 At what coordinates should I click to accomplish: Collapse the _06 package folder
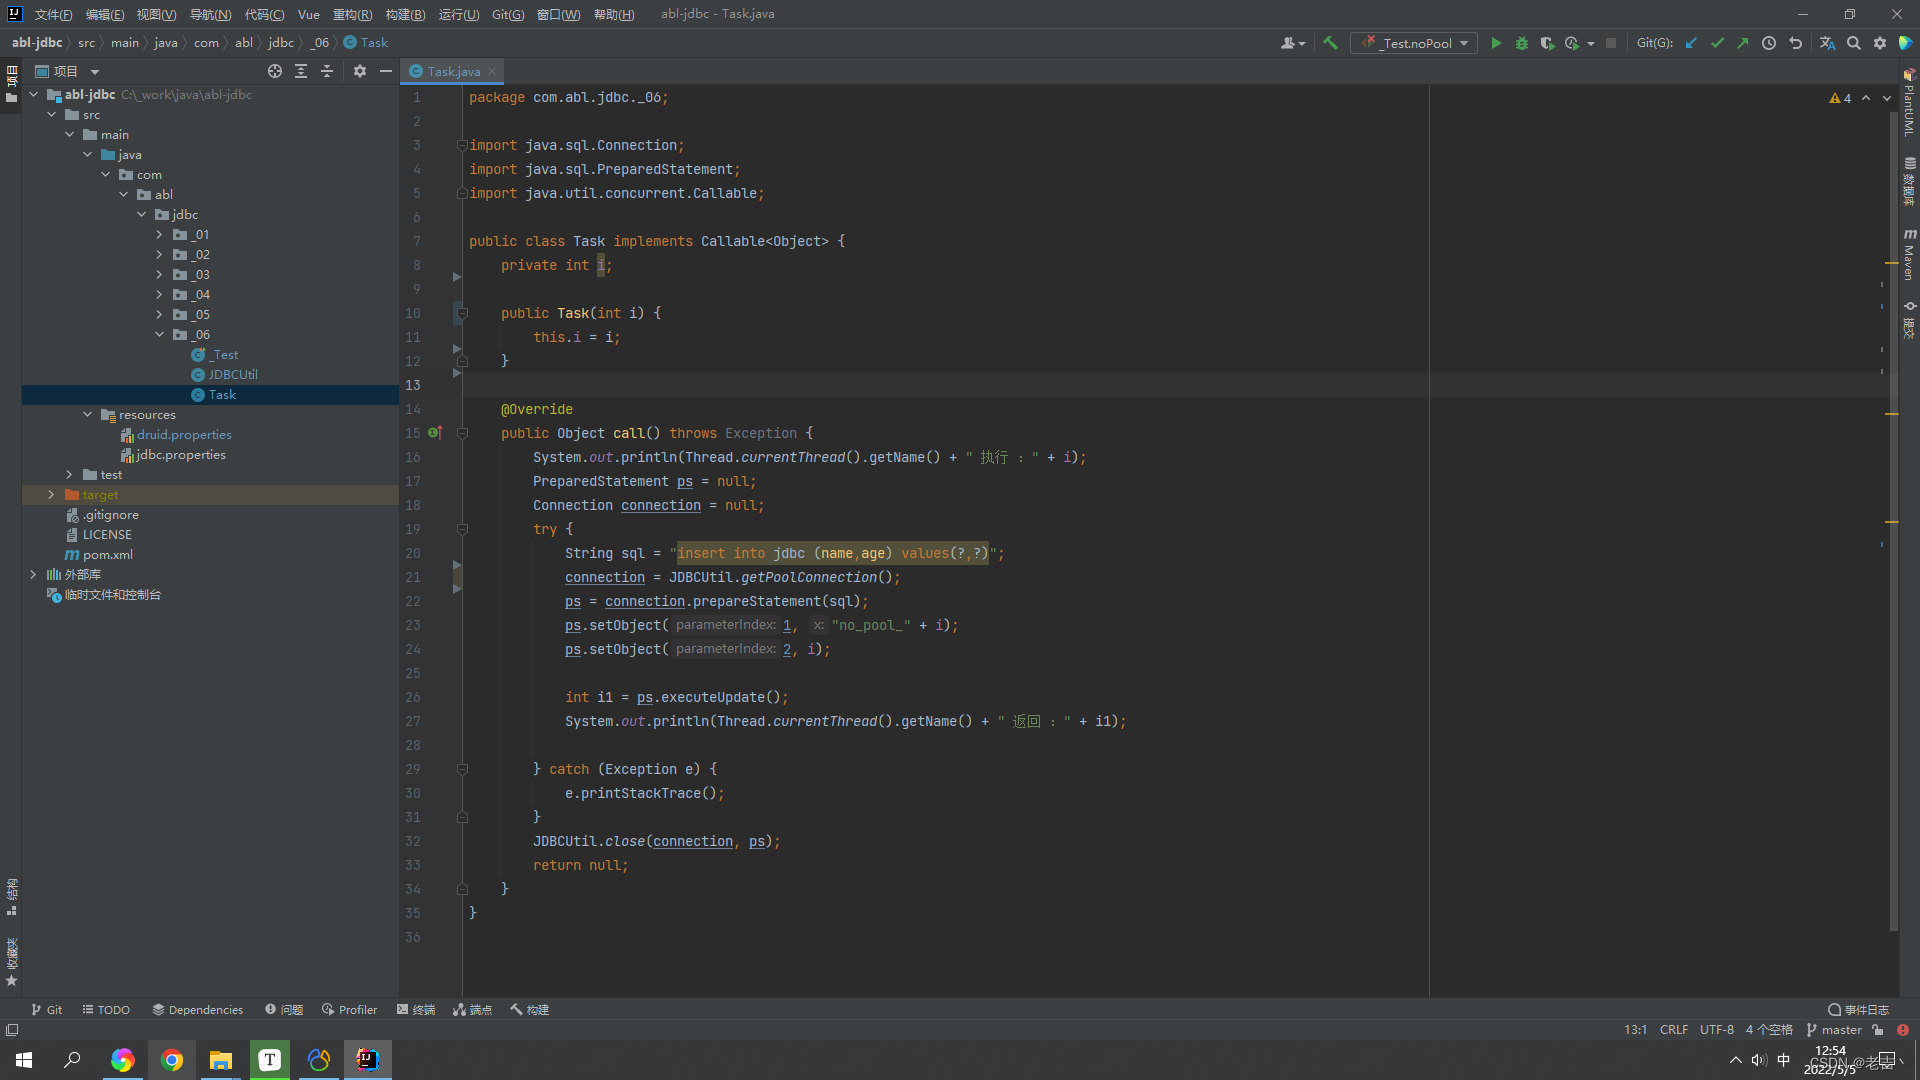pos(159,335)
